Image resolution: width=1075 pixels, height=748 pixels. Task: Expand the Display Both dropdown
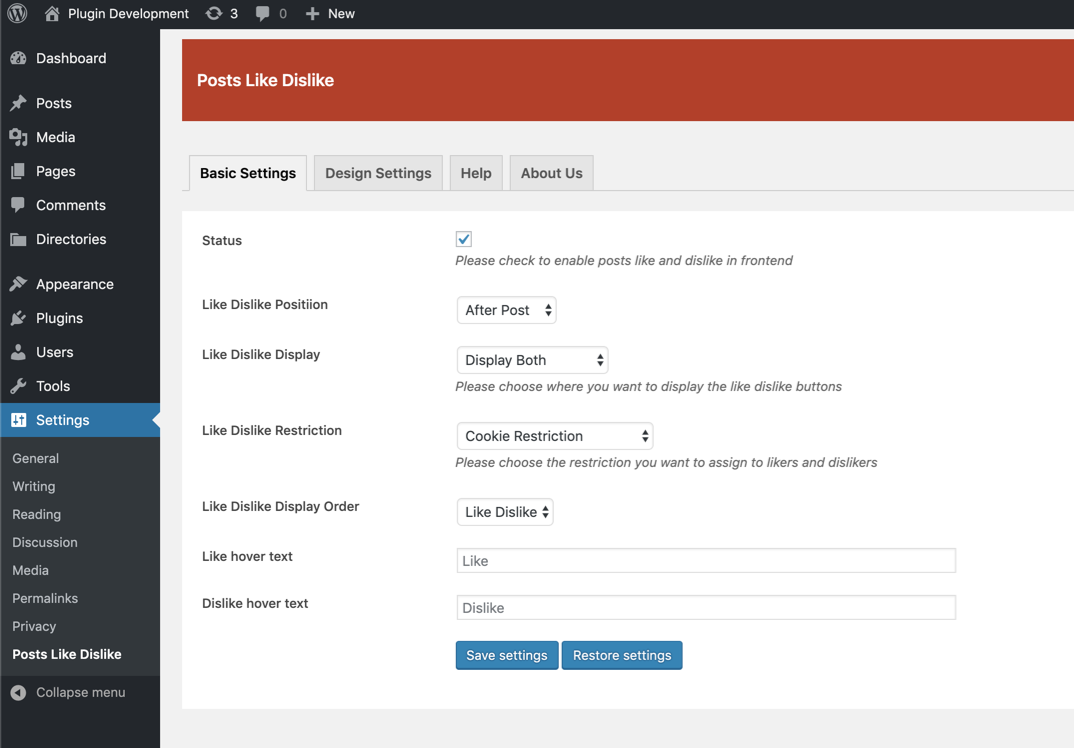pos(532,360)
